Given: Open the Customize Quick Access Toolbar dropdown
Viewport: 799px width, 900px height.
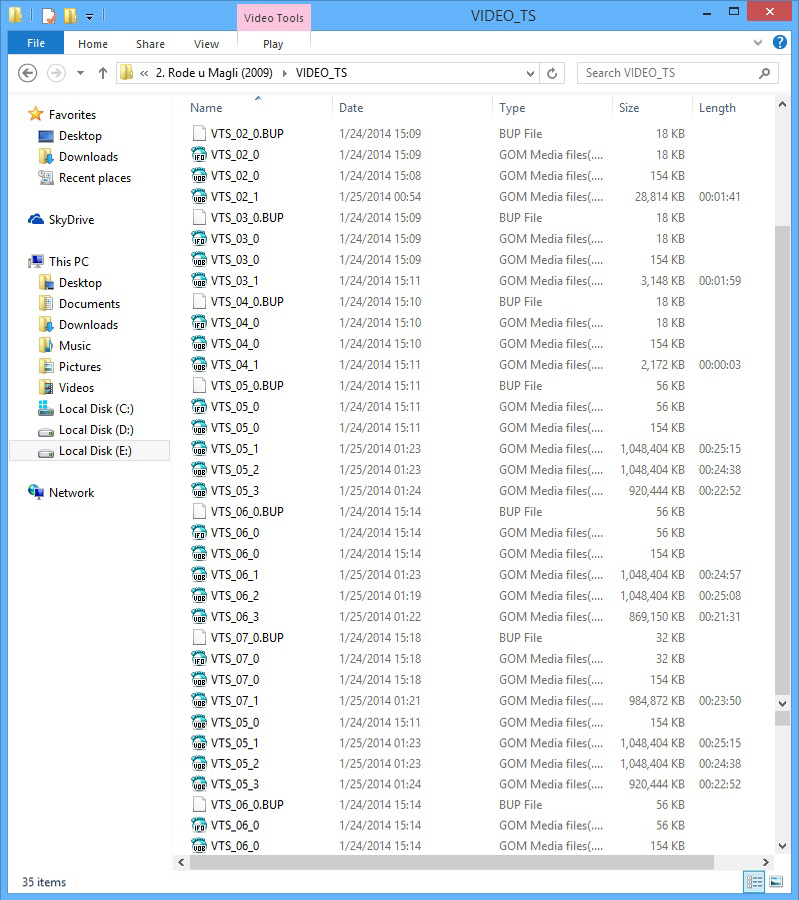Looking at the screenshot, I should point(90,16).
